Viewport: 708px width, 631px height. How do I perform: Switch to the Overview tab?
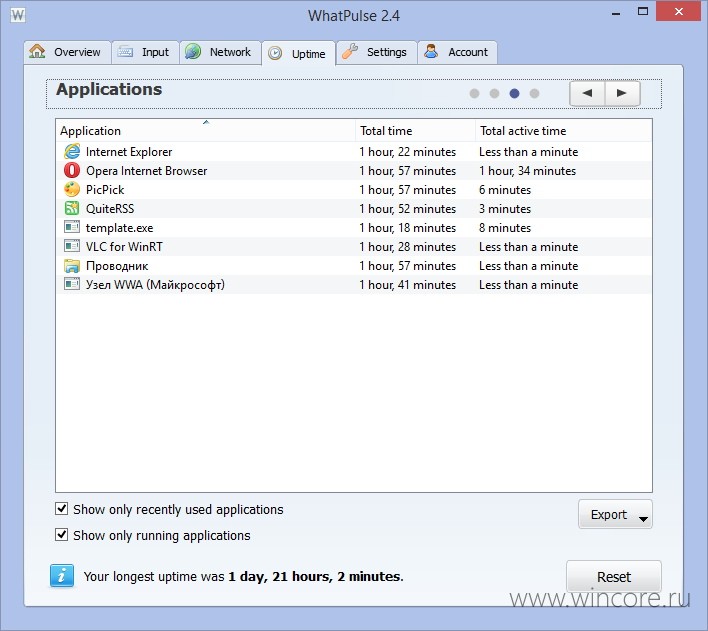[x=67, y=52]
